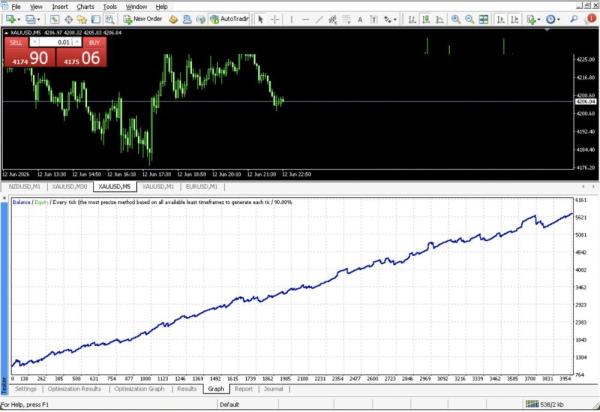Select the Horizontal Line drawing tool
Viewport: 600px width, 412px height.
tap(305, 19)
